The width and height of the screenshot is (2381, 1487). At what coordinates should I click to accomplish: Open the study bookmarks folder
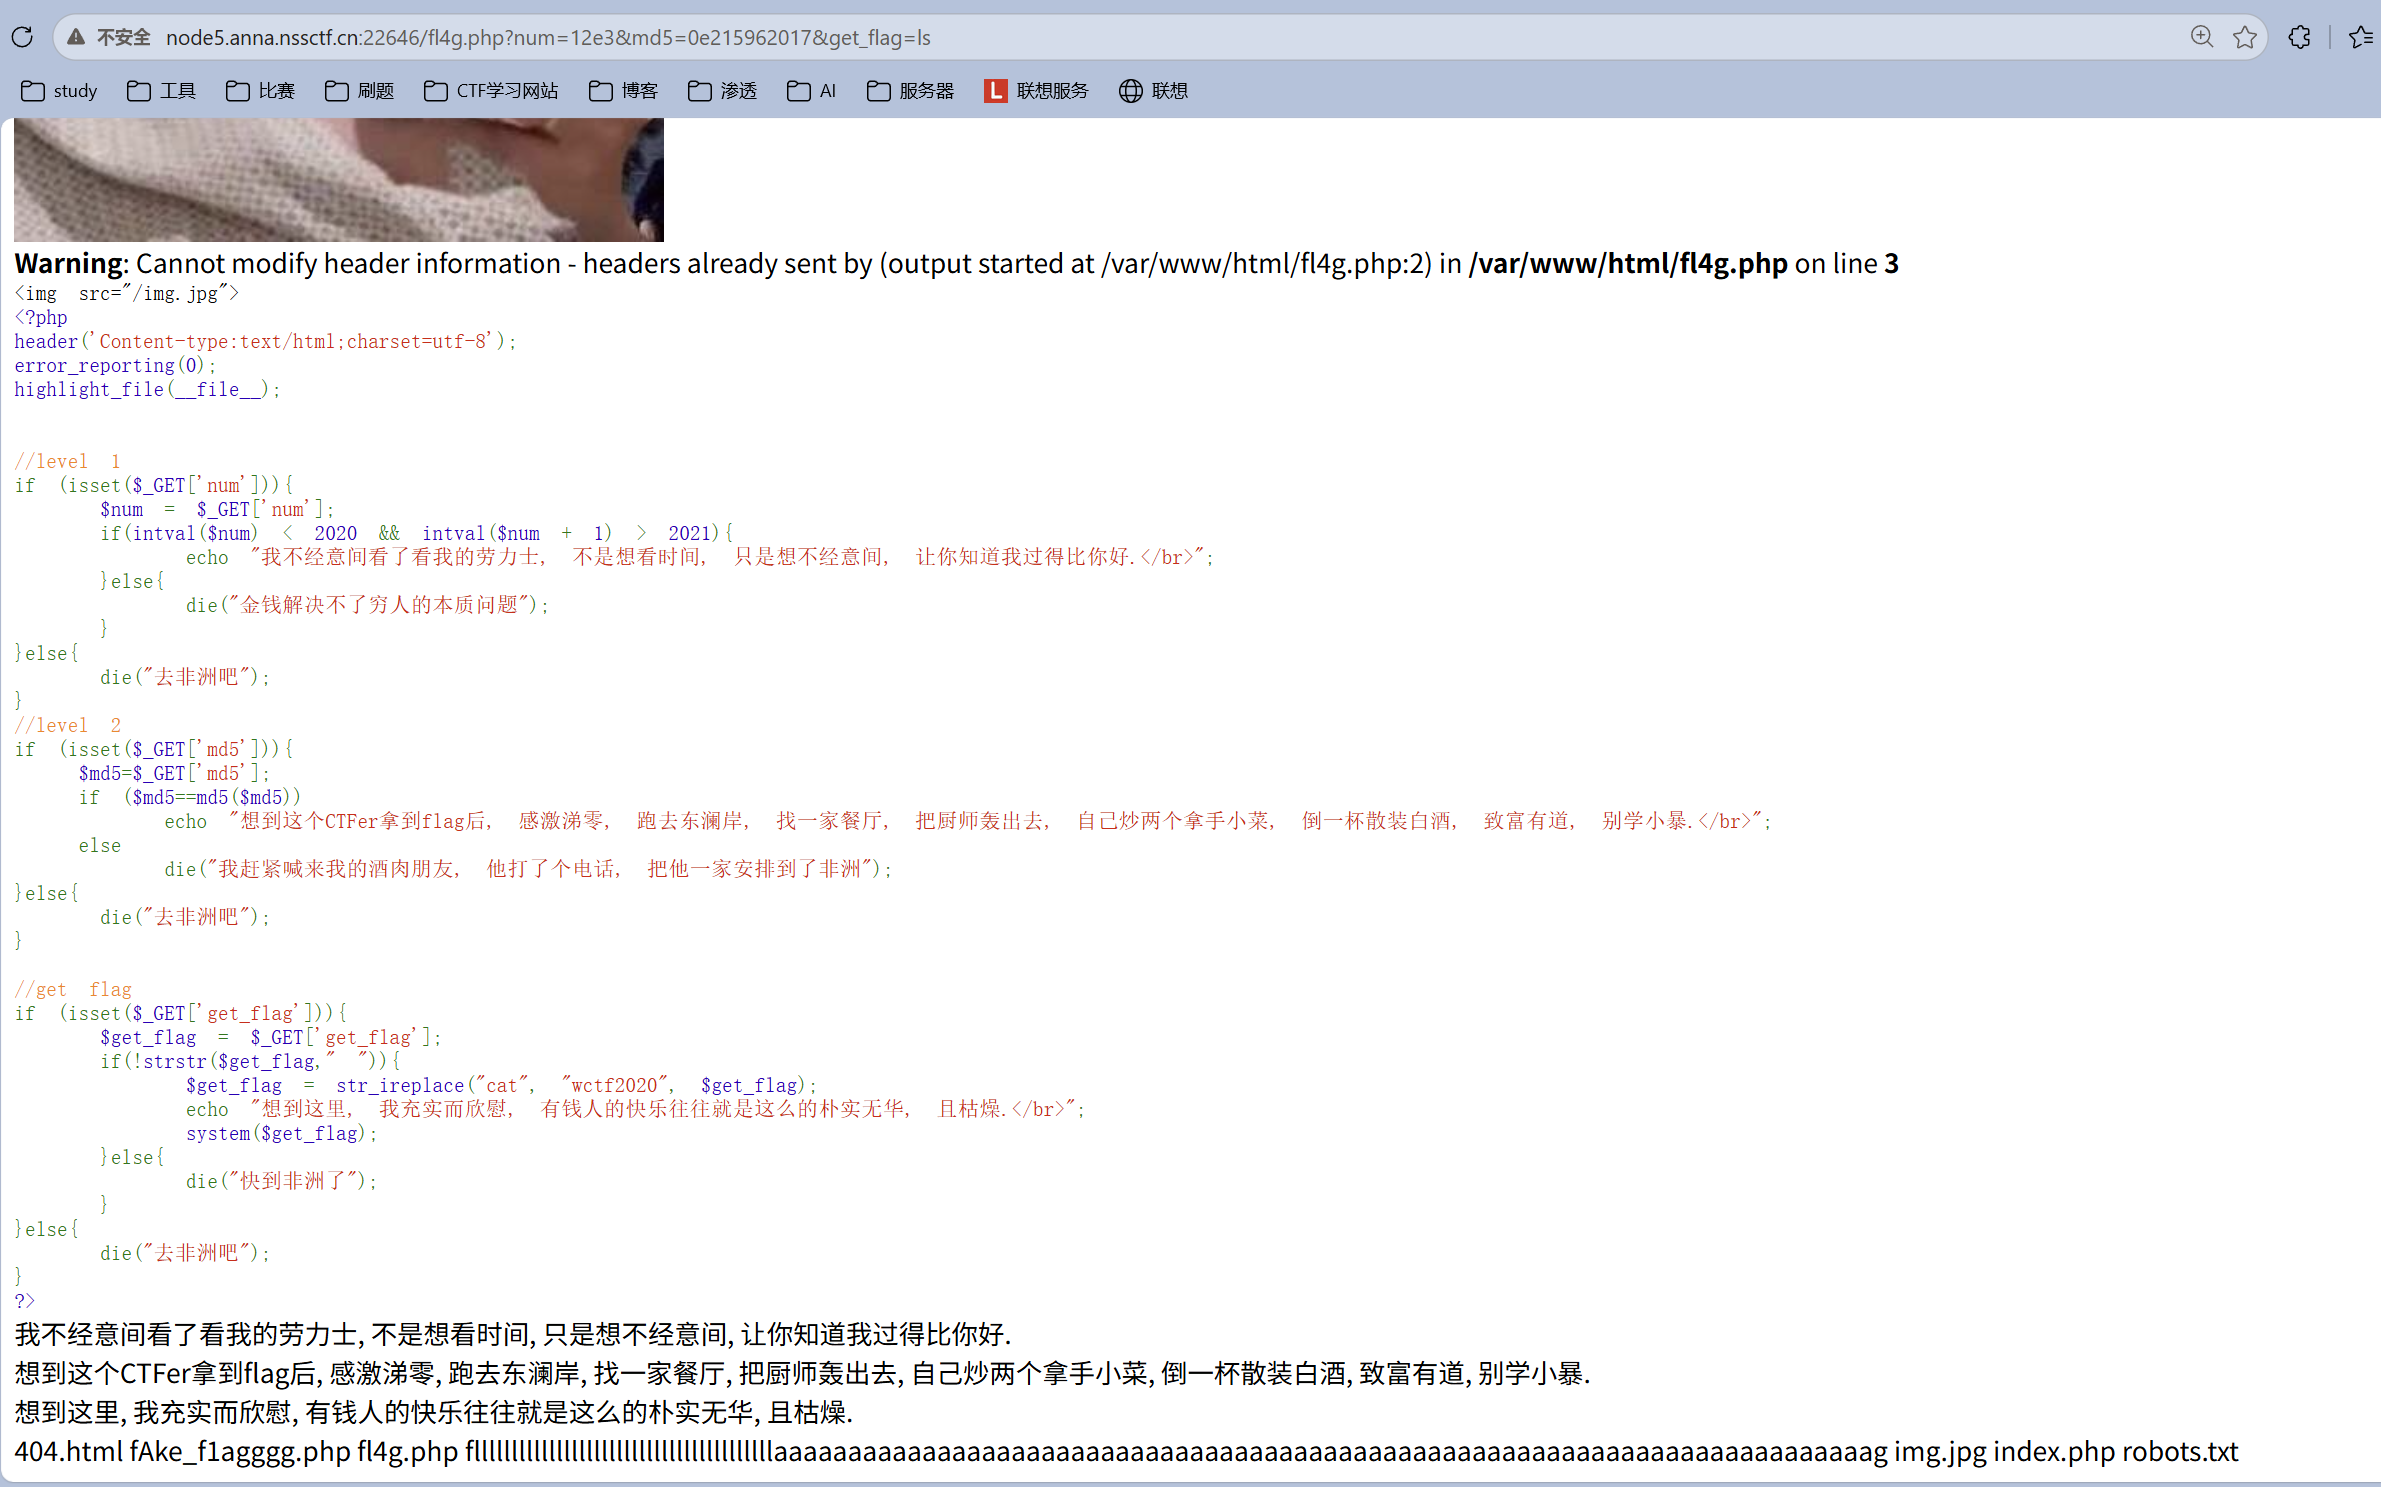(59, 91)
